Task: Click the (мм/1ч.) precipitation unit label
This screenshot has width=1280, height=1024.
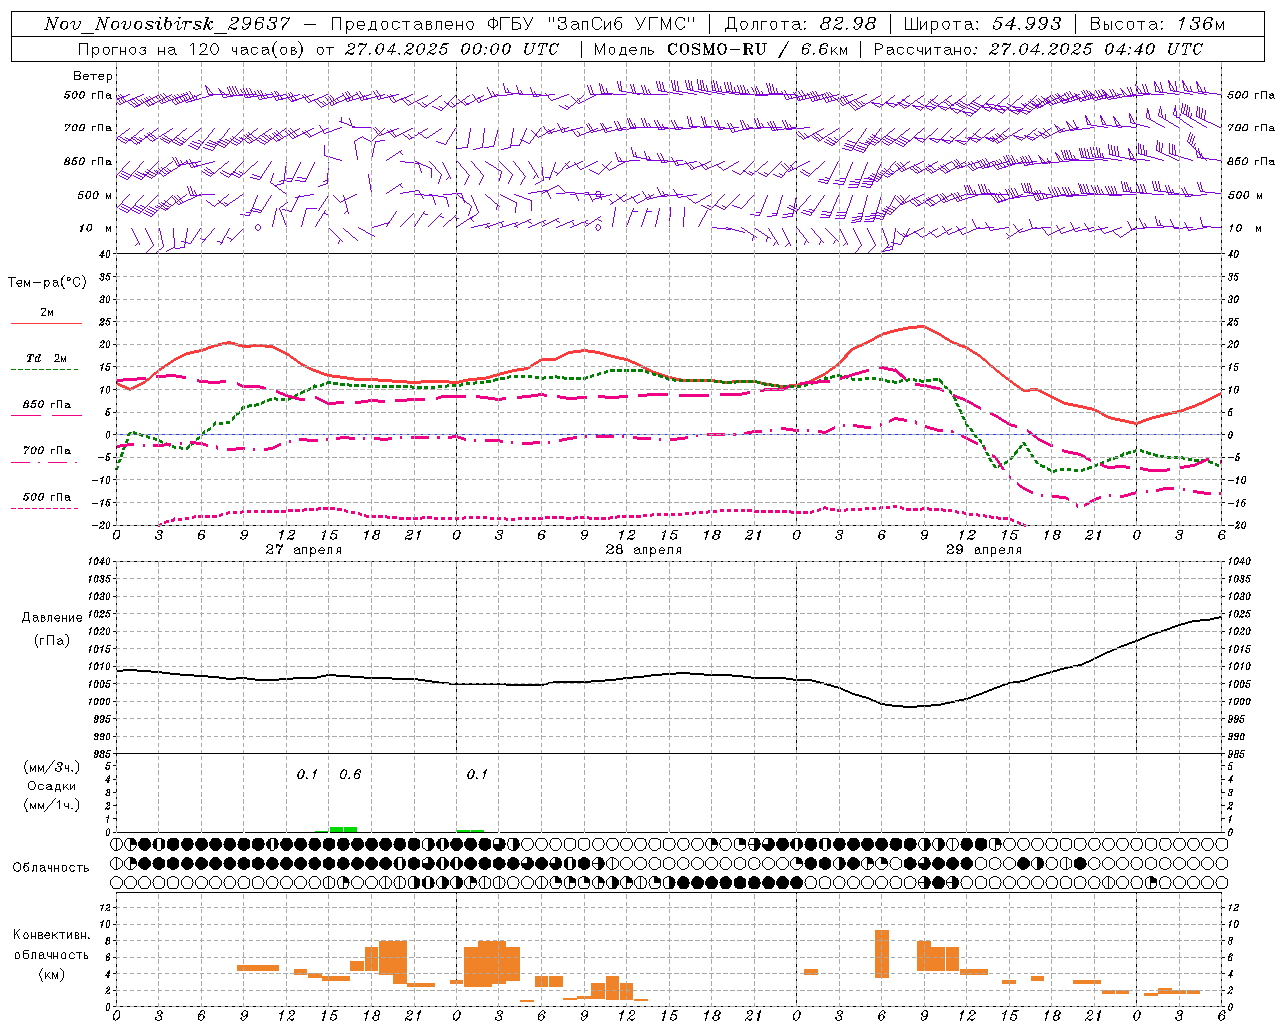Action: click(x=52, y=805)
